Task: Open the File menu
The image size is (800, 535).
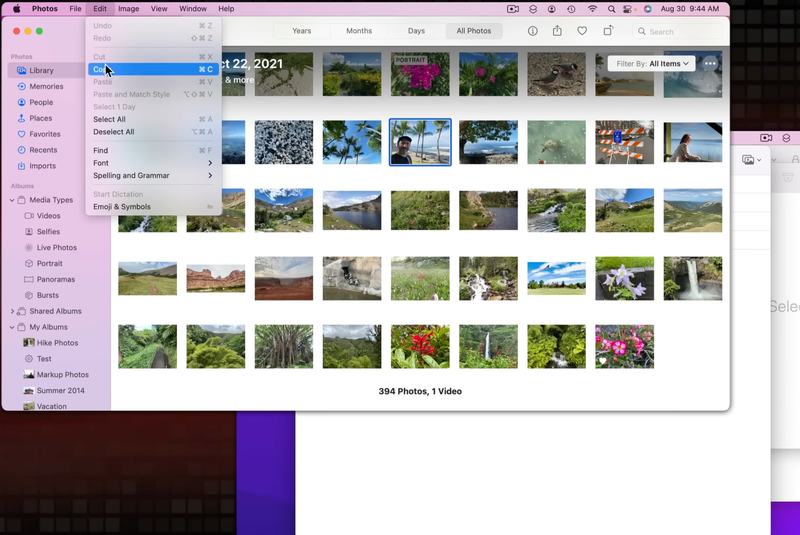Action: coord(75,9)
